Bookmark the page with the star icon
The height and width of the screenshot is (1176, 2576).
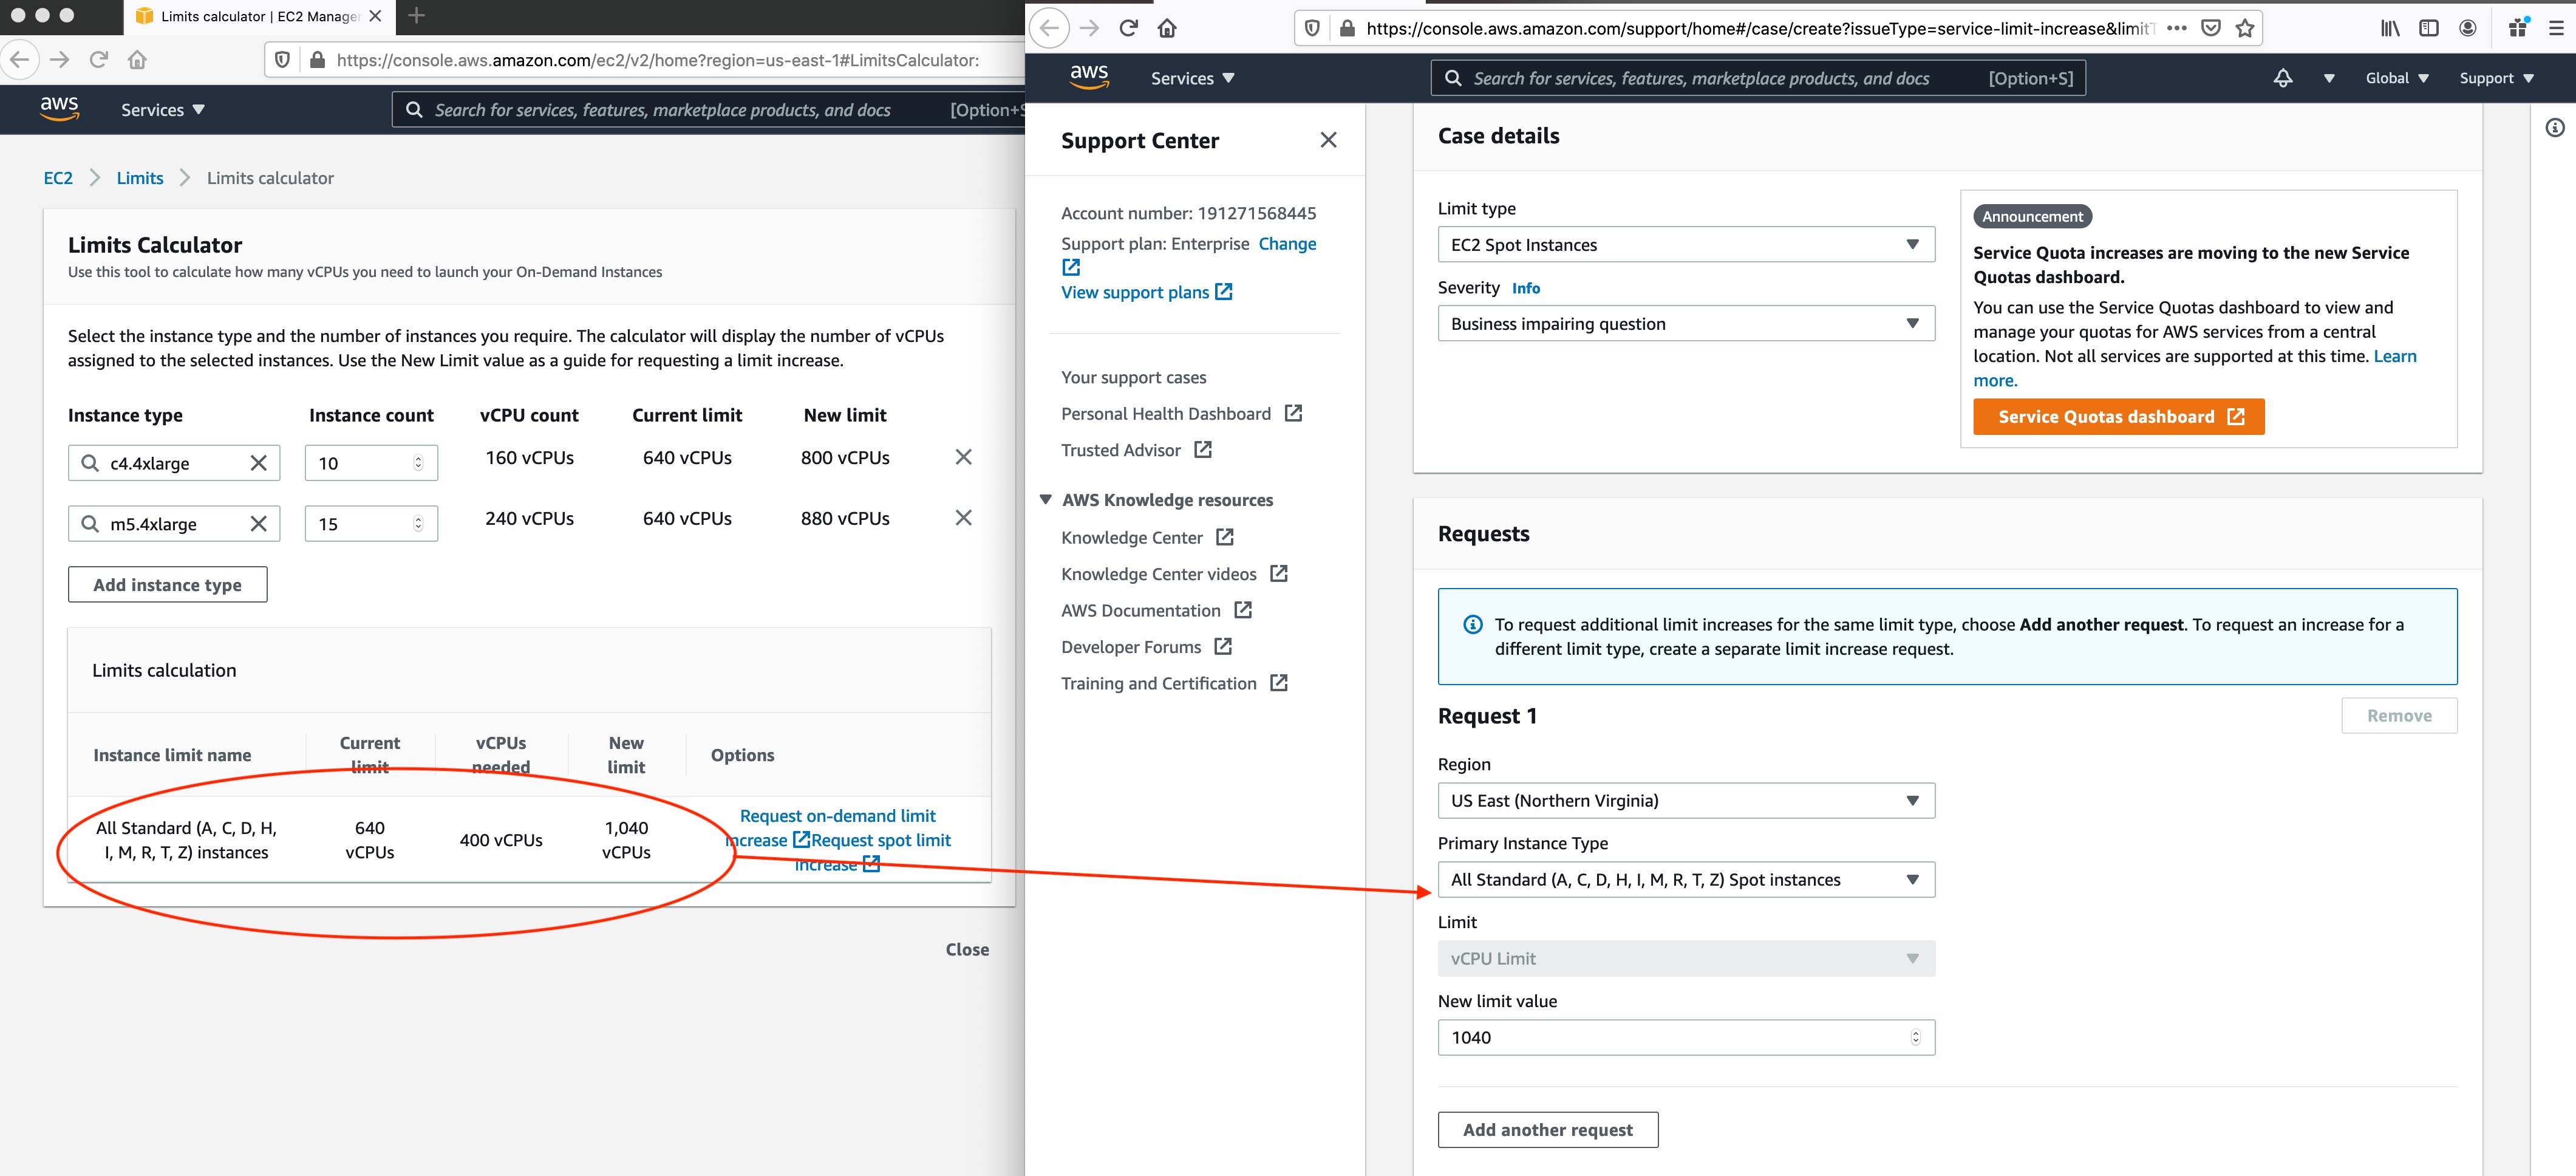pos(2245,28)
